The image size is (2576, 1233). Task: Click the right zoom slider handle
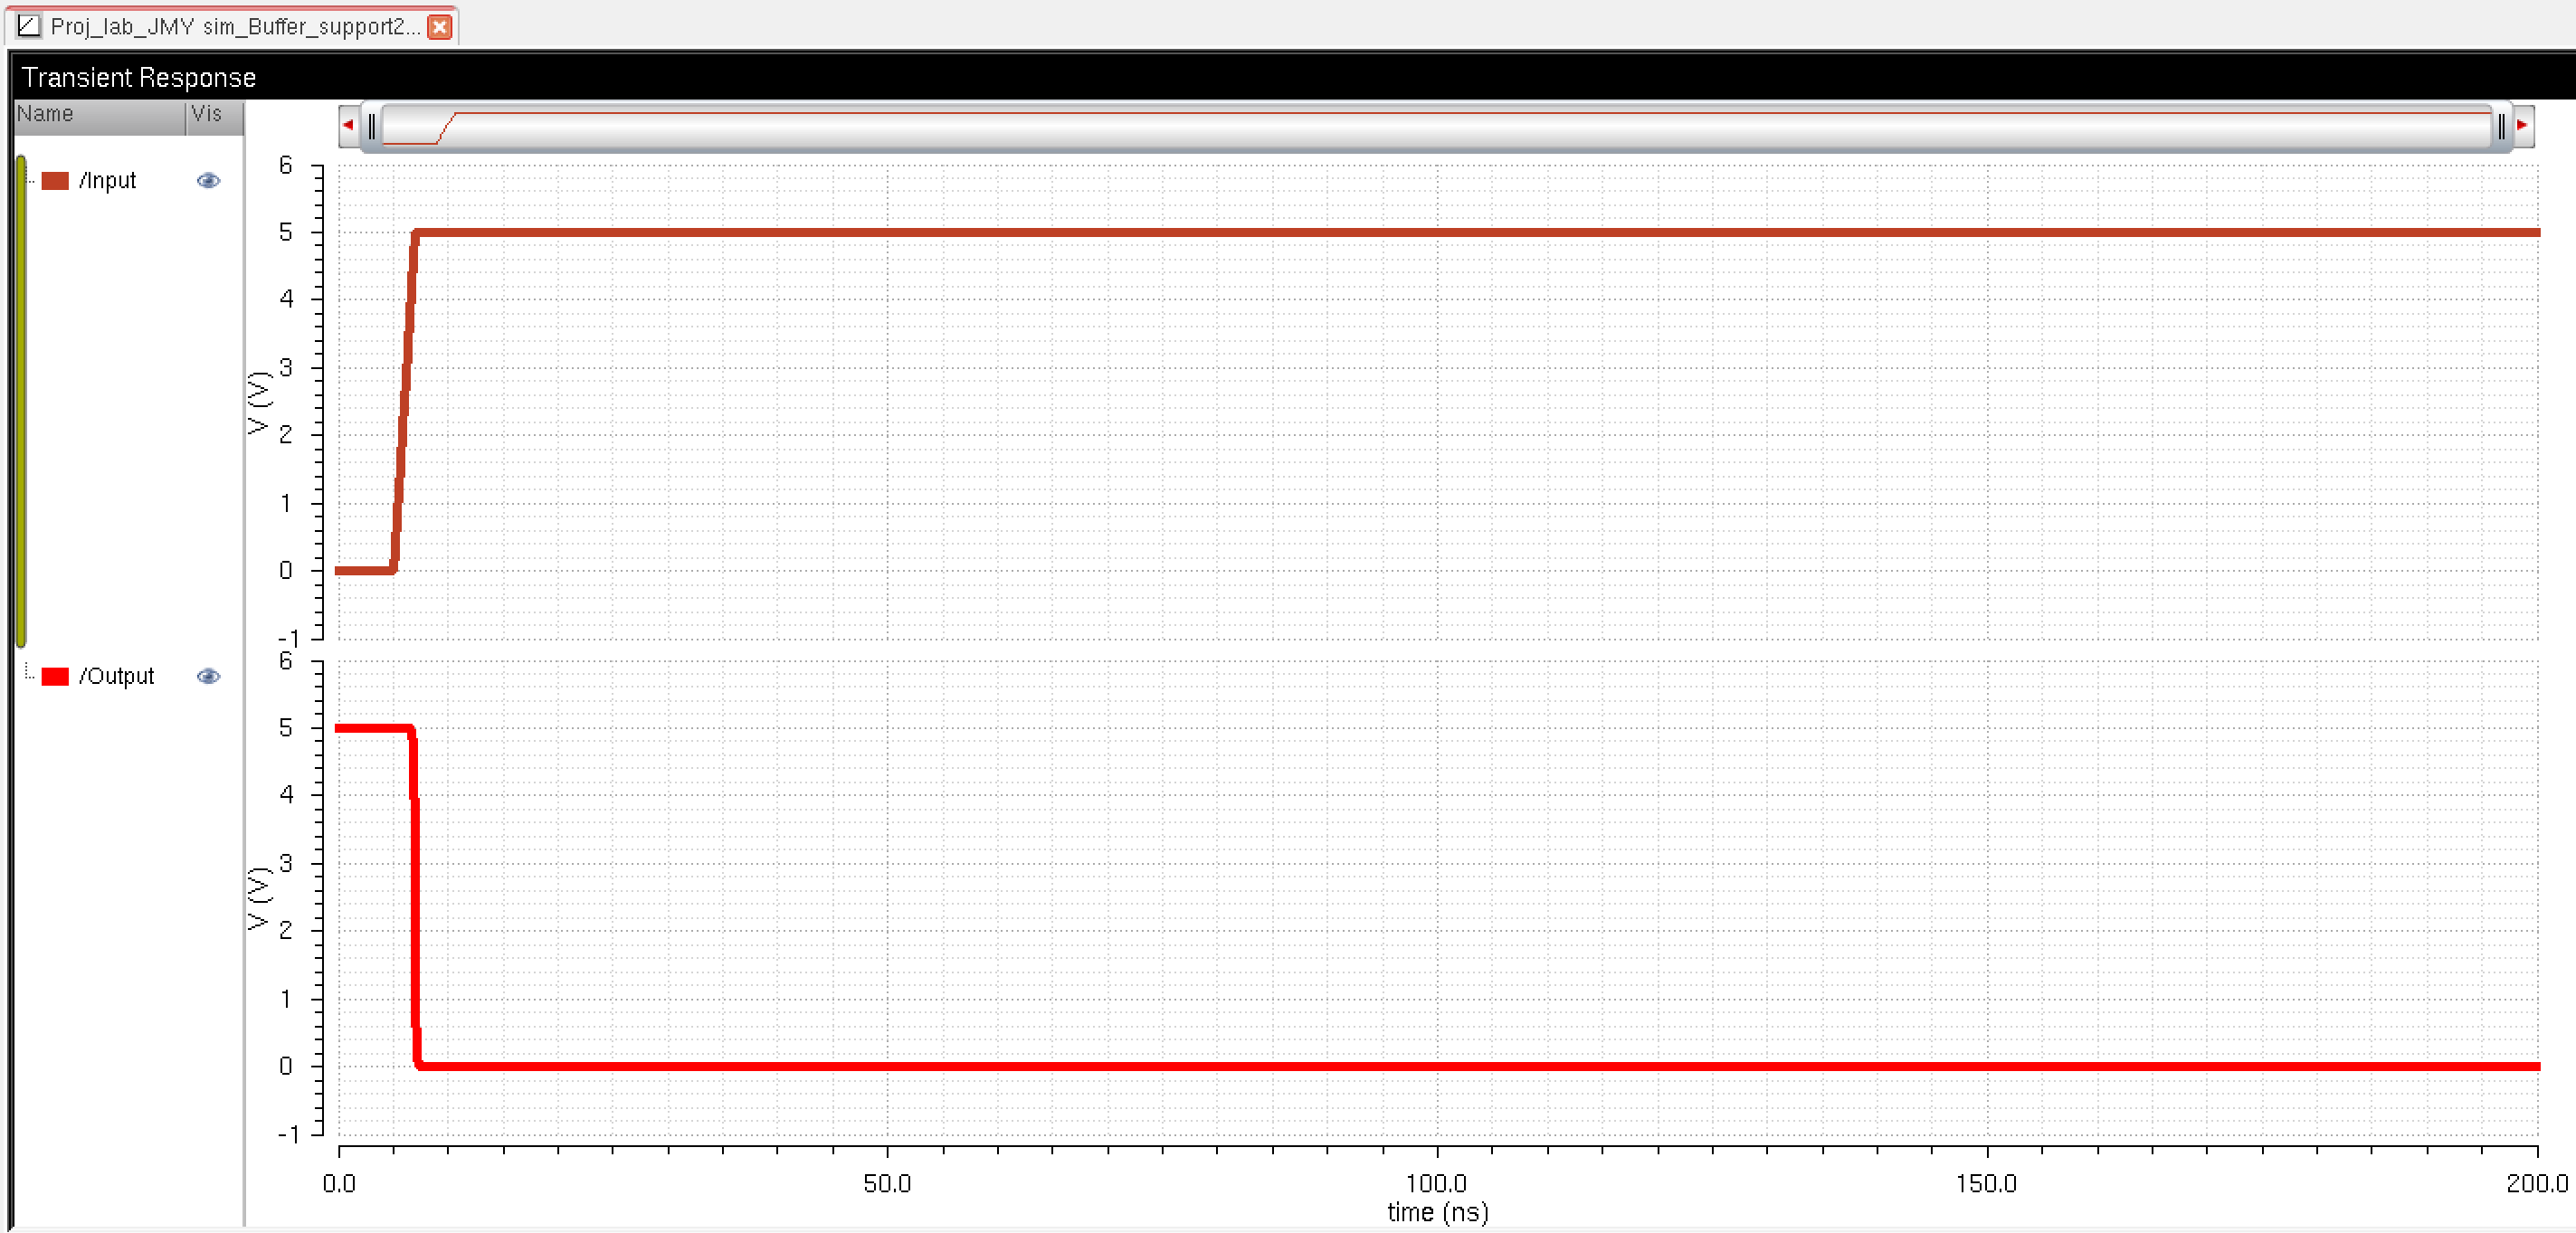pos(2501,127)
